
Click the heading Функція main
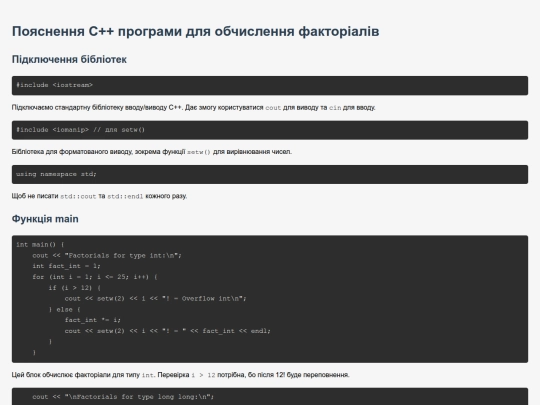45,219
